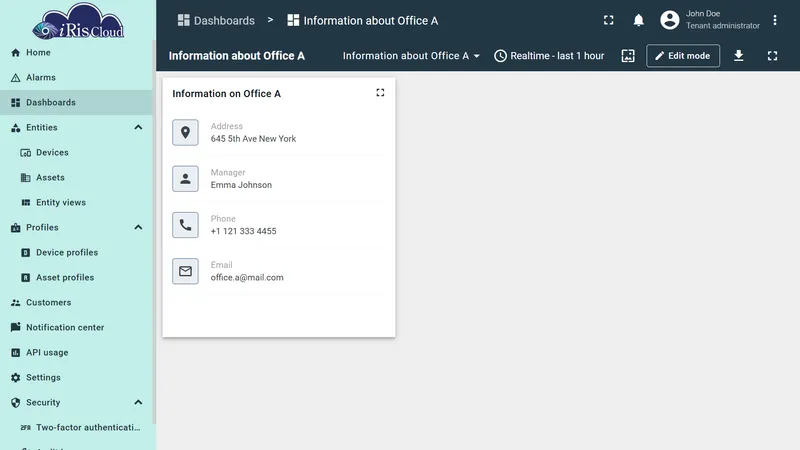Open the Information about Office A state dropdown

(411, 56)
